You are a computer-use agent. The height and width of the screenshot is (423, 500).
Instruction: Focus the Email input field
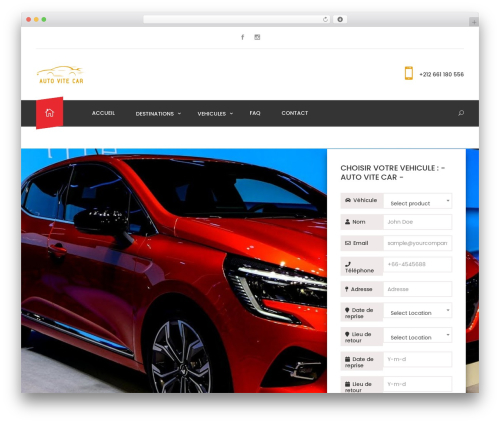tap(418, 243)
